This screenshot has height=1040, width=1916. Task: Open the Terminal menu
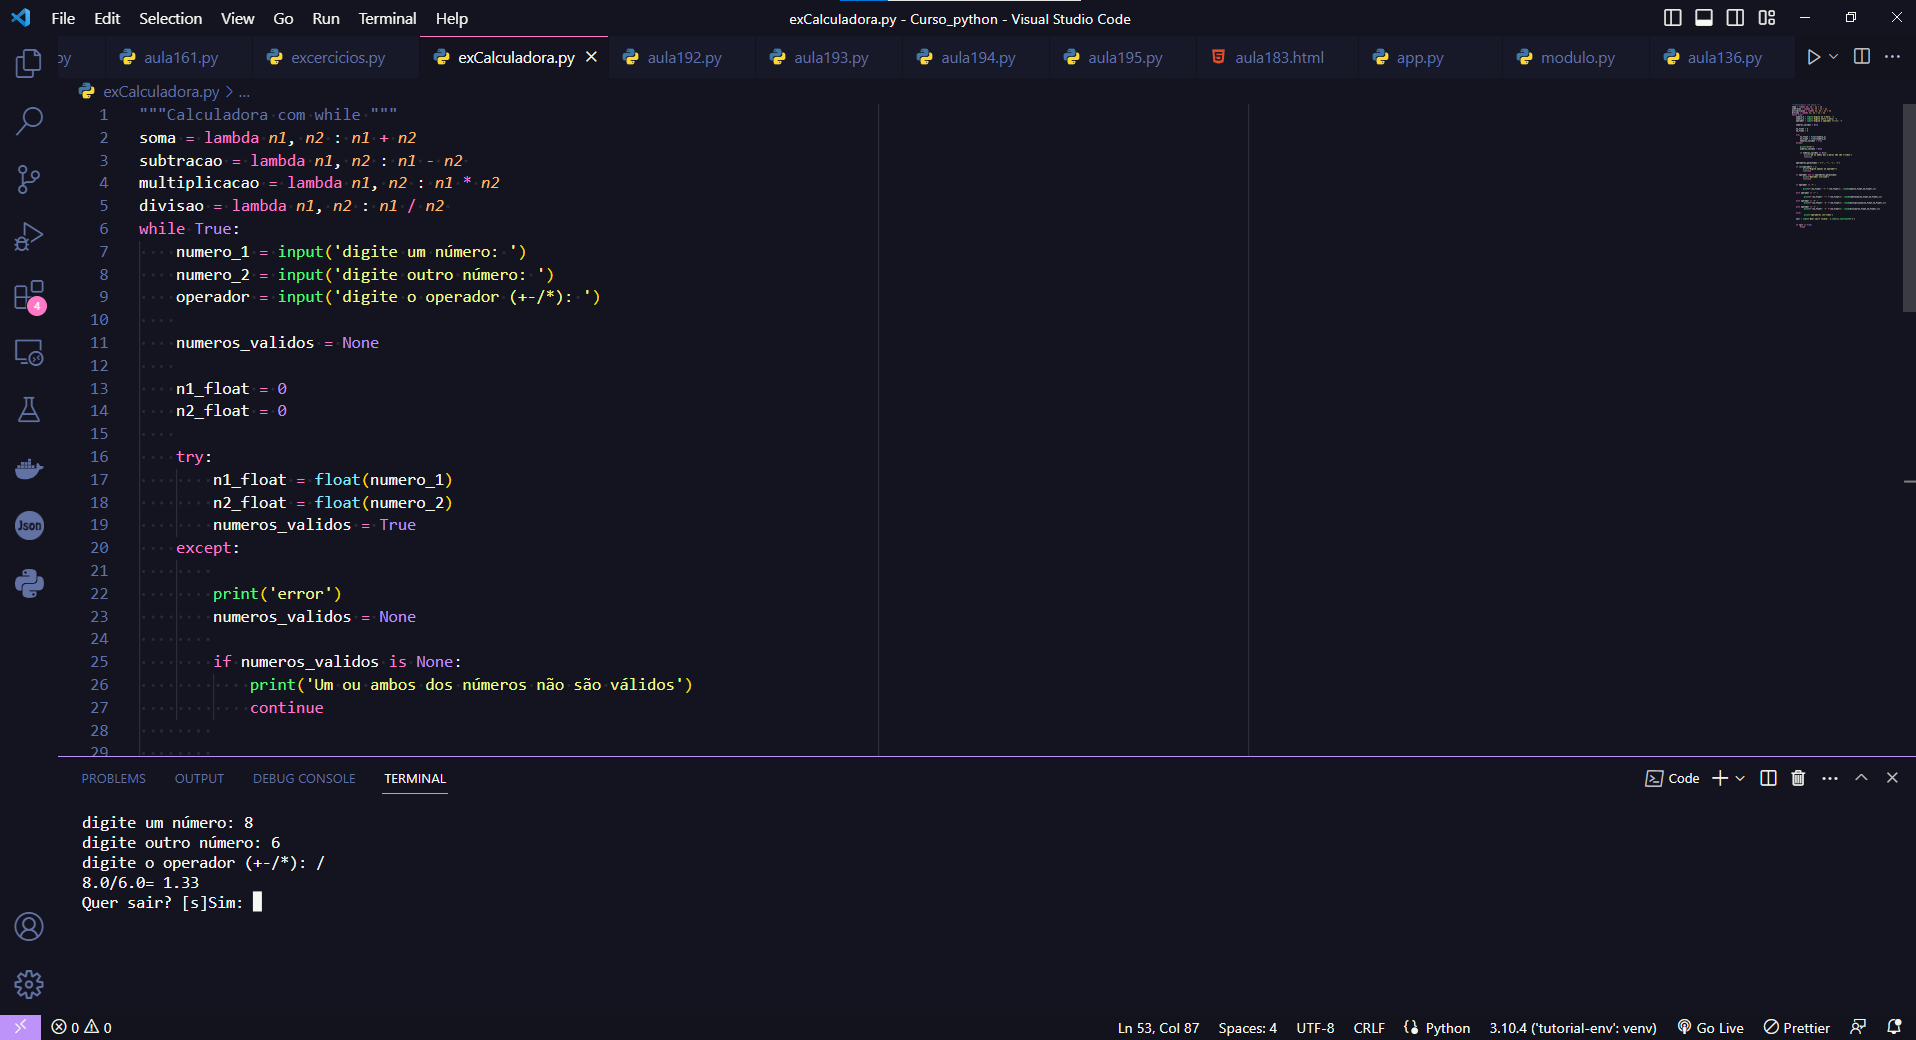click(x=385, y=18)
